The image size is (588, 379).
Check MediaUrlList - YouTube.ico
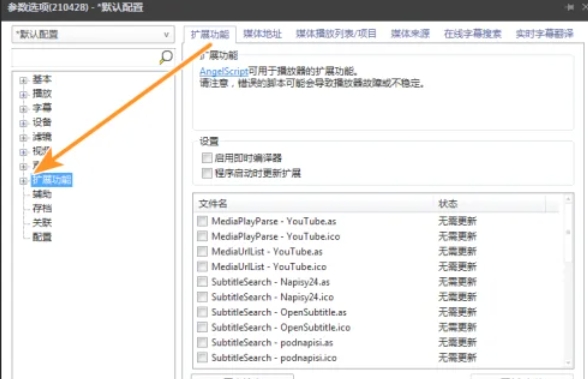202,267
